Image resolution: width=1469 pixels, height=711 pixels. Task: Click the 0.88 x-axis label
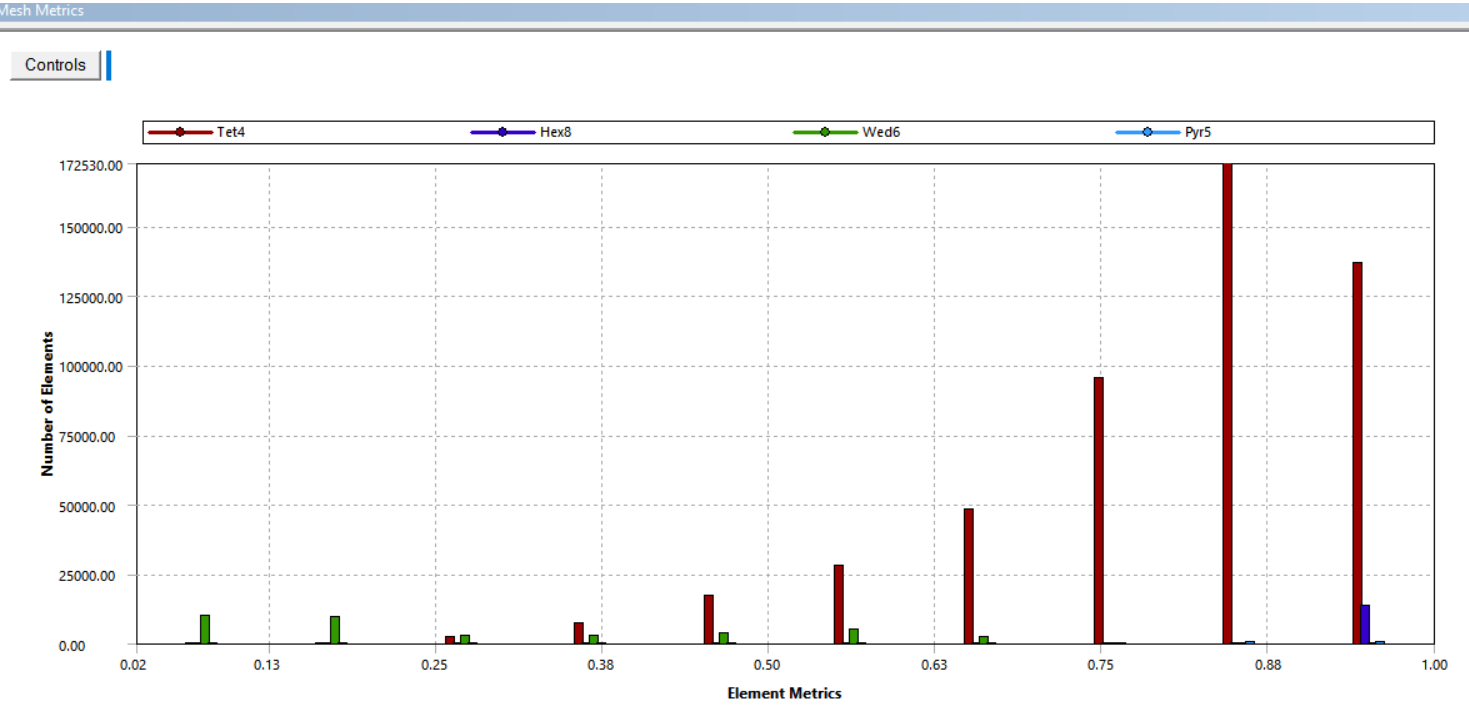pos(1267,663)
